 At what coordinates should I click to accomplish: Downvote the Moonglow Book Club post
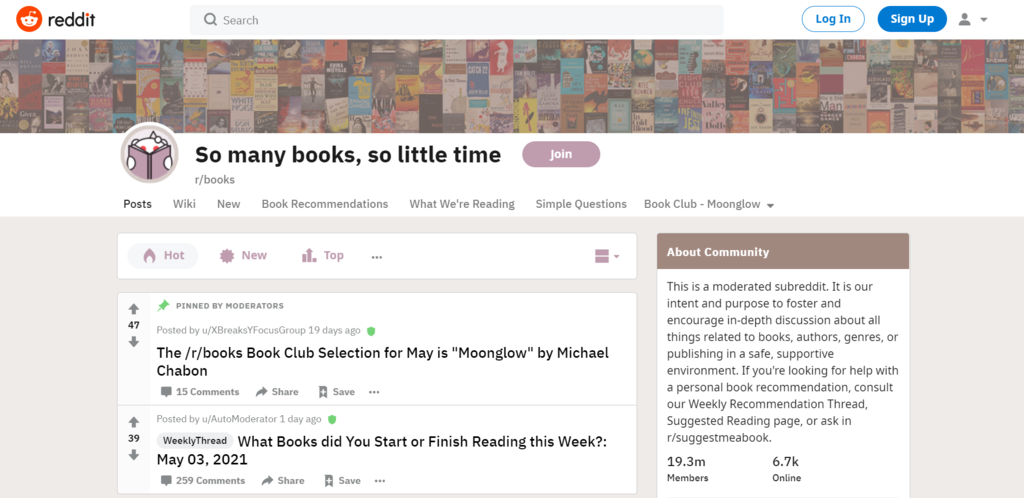coord(134,342)
